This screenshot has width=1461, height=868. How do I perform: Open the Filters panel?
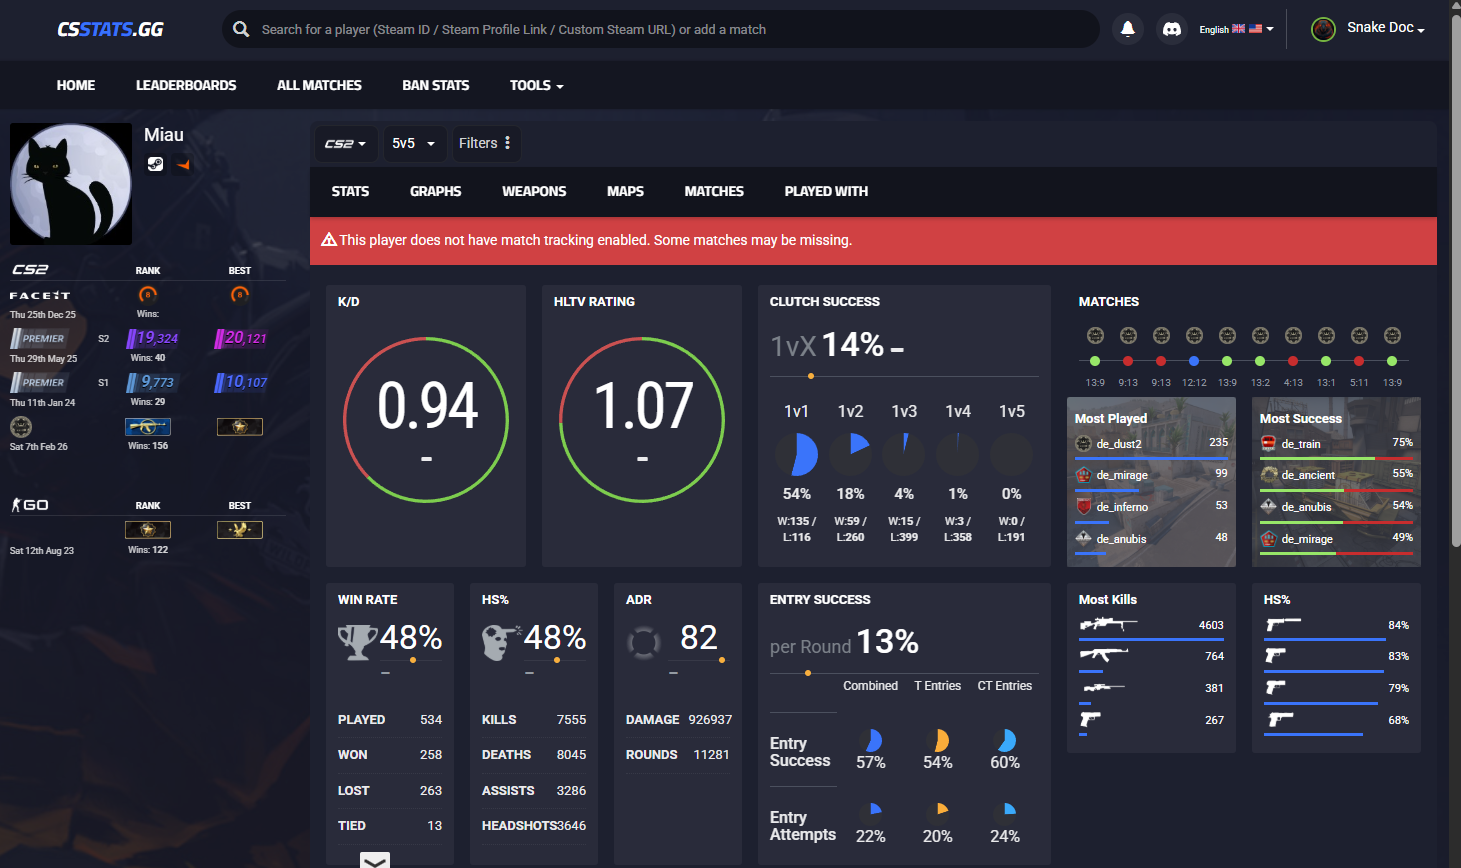(x=485, y=143)
